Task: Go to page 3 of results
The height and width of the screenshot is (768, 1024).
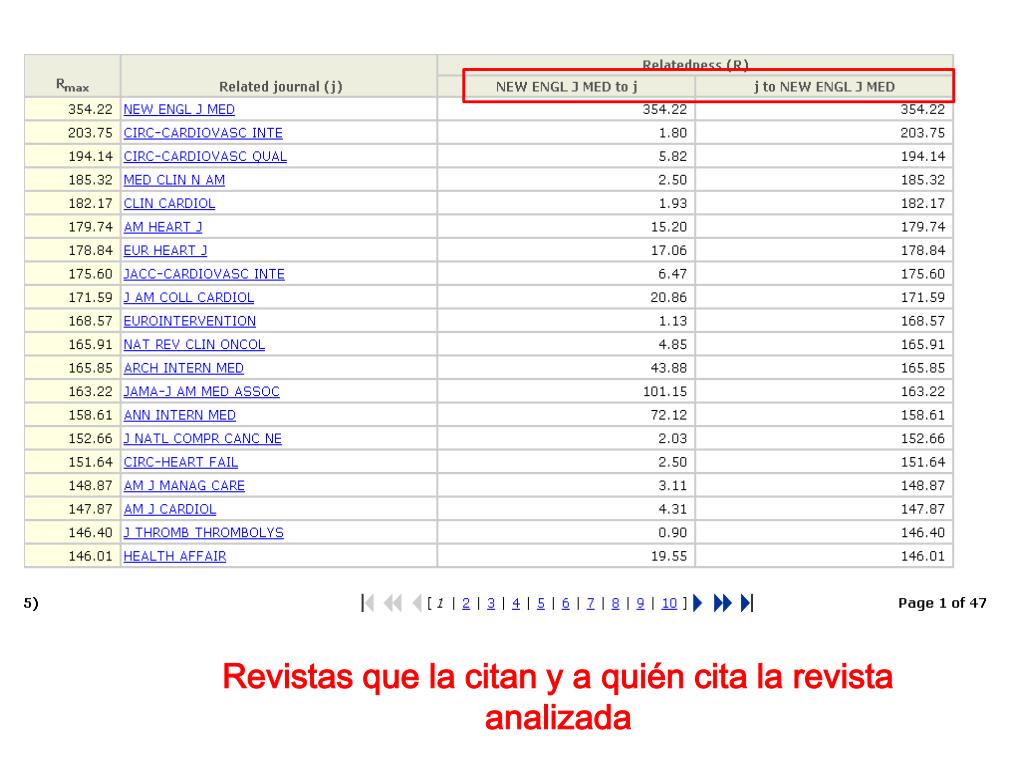Action: click(x=490, y=603)
